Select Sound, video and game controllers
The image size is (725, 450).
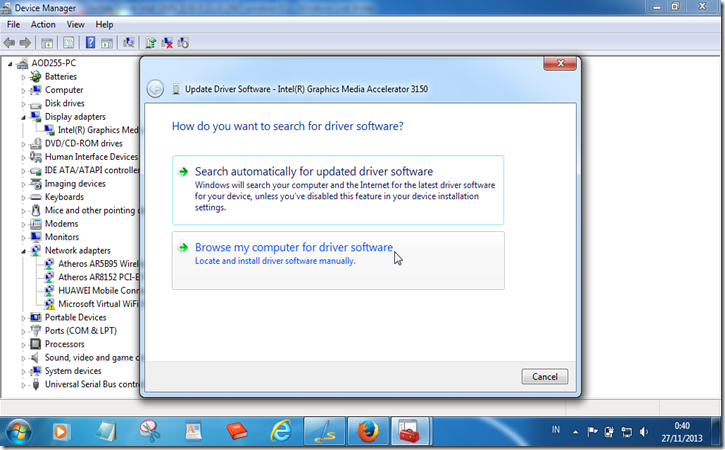click(x=92, y=358)
